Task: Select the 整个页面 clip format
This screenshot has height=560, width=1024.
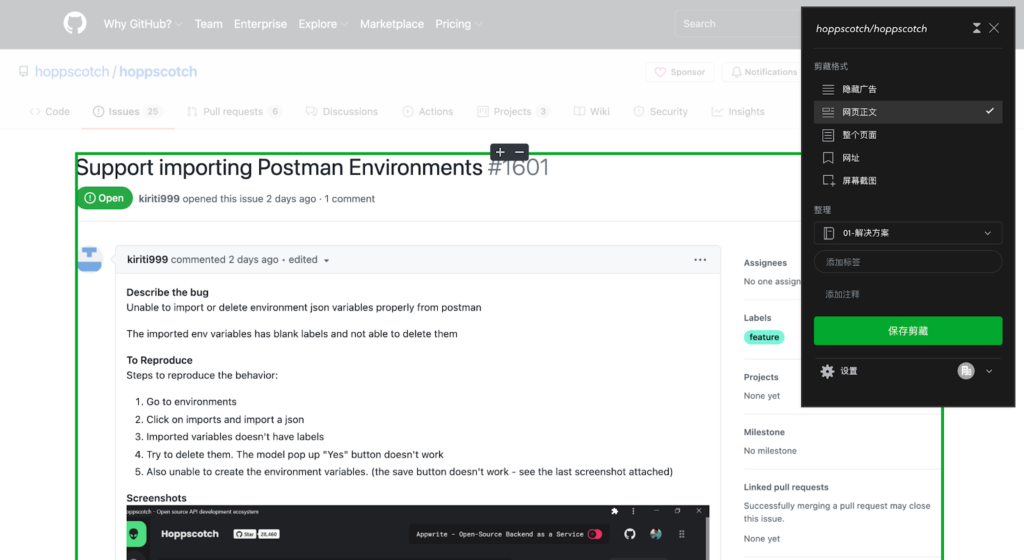Action: tap(908, 135)
